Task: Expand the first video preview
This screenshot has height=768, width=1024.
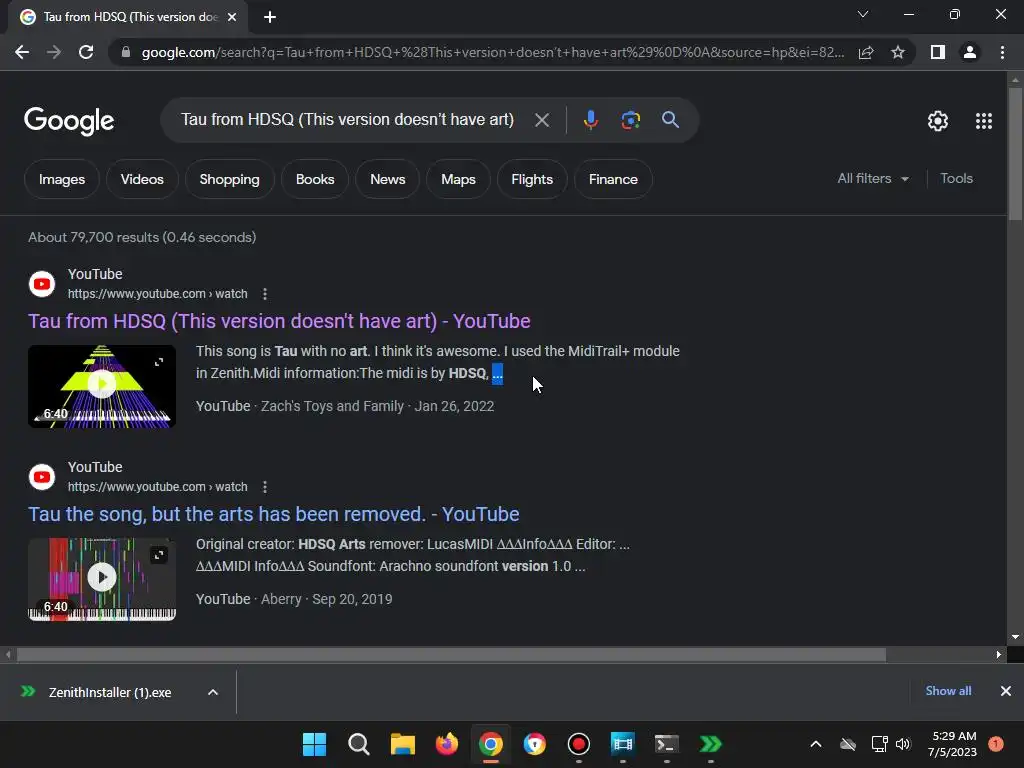Action: (x=159, y=362)
